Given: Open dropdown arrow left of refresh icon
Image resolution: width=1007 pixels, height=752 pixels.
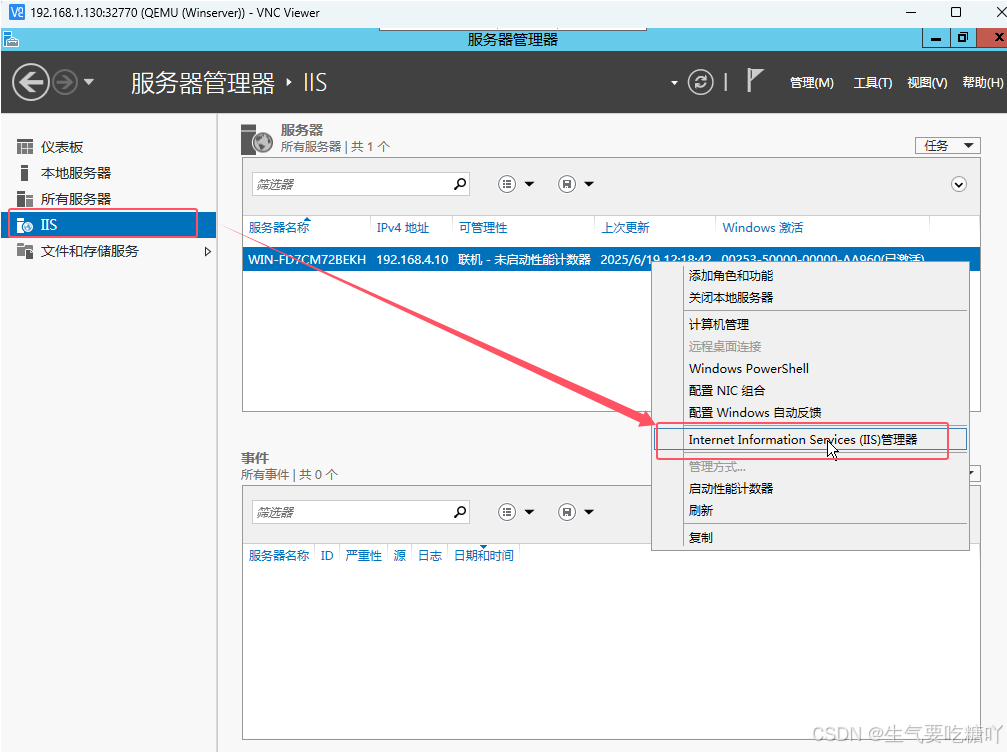Looking at the screenshot, I should 674,83.
